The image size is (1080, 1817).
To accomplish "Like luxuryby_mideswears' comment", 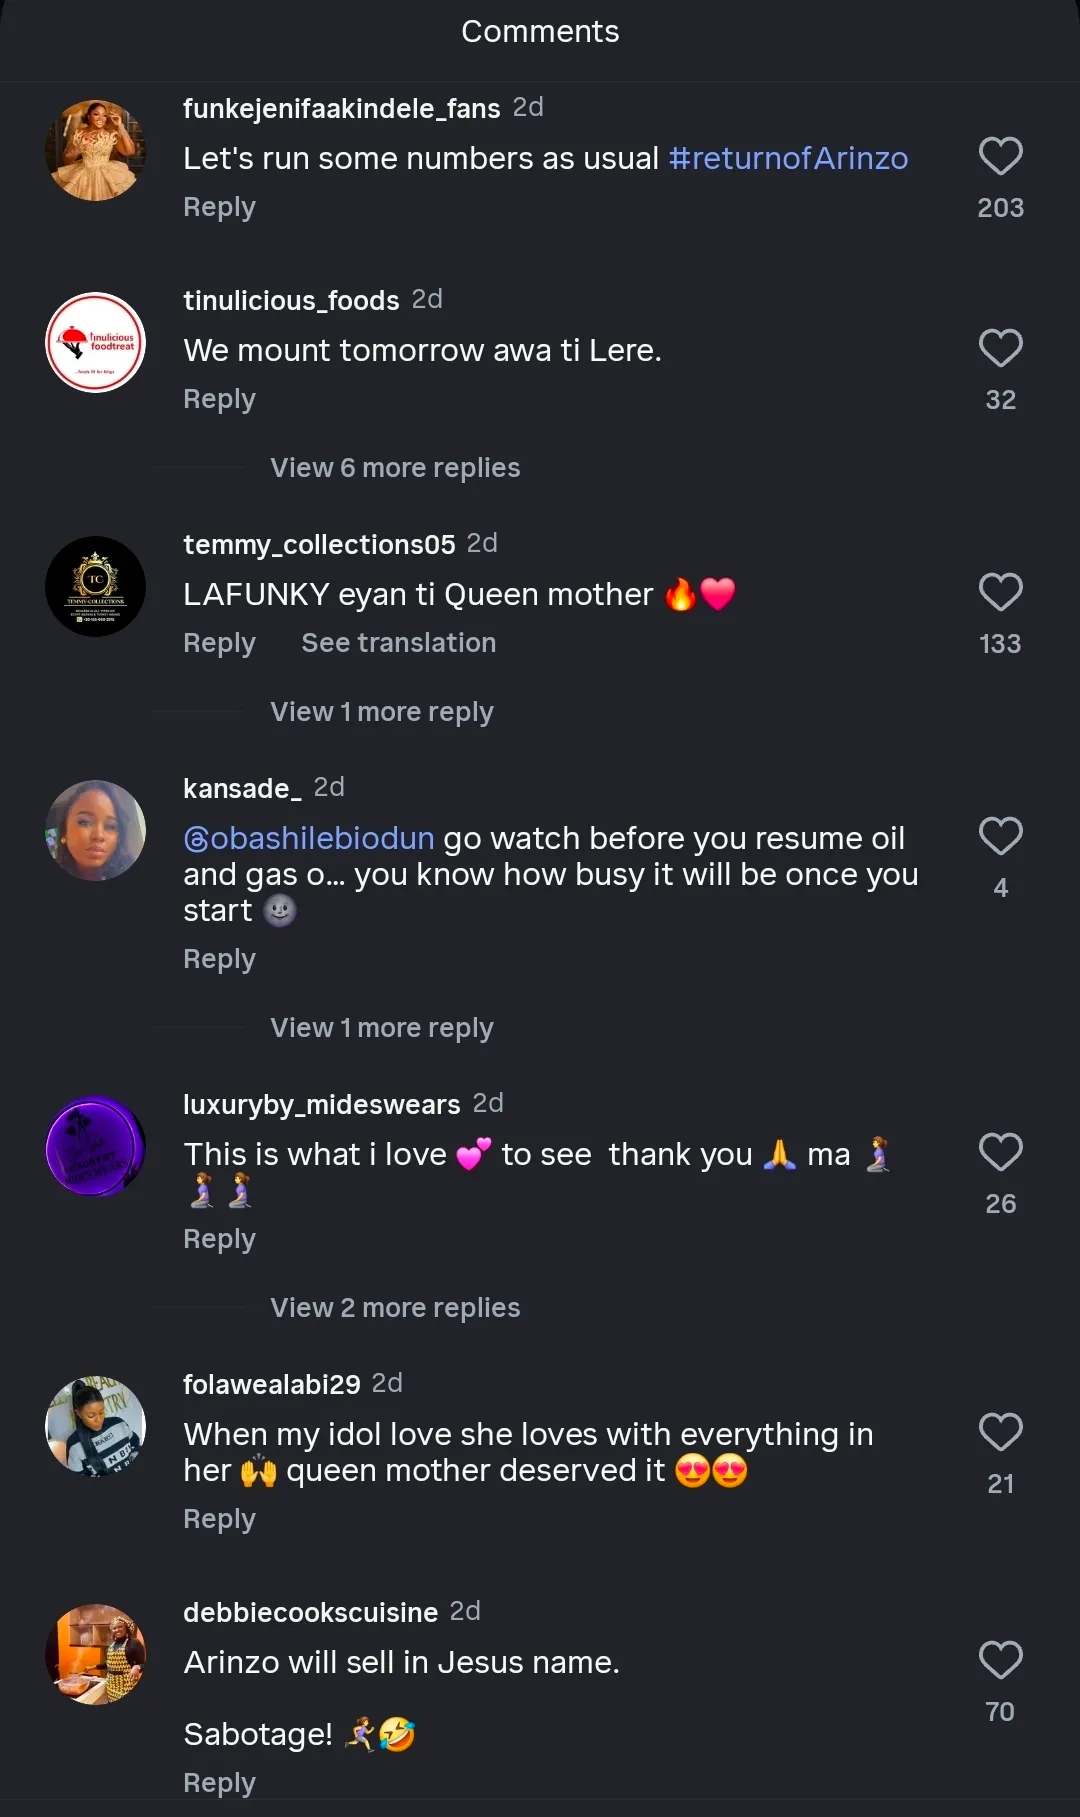I will pyautogui.click(x=1000, y=1153).
